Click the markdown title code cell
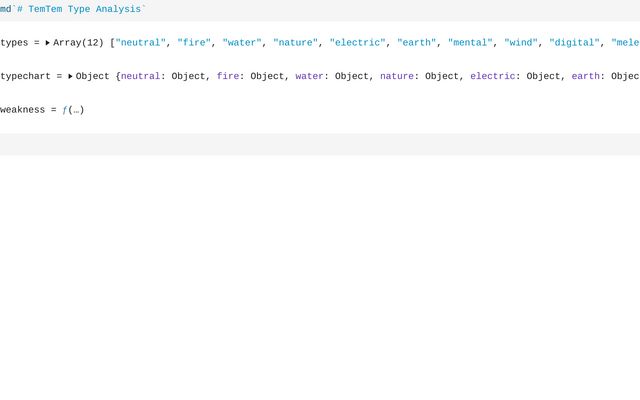The width and height of the screenshot is (640, 400). click(320, 10)
